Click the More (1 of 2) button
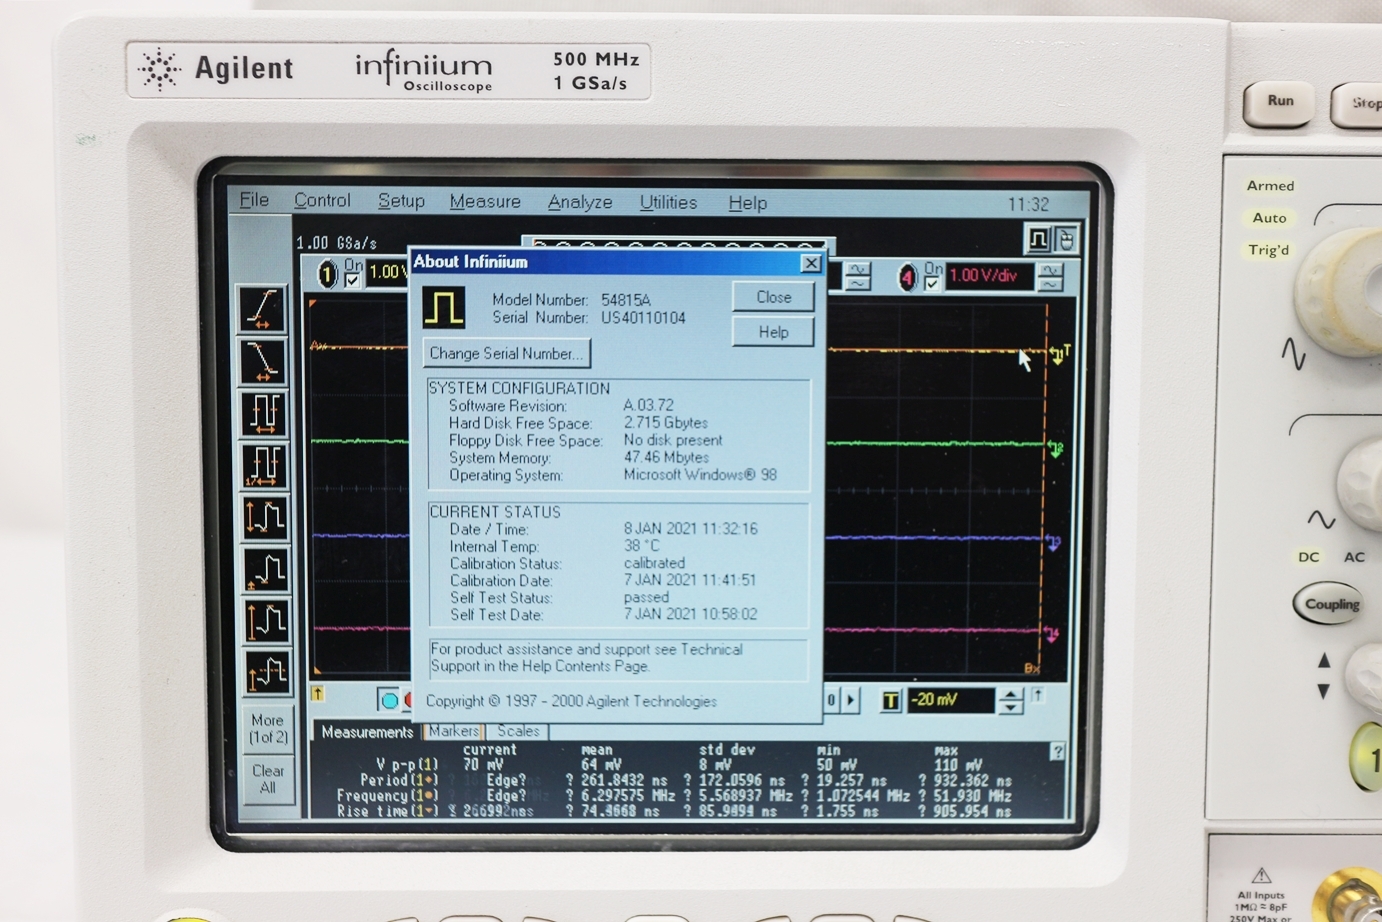 pyautogui.click(x=267, y=729)
